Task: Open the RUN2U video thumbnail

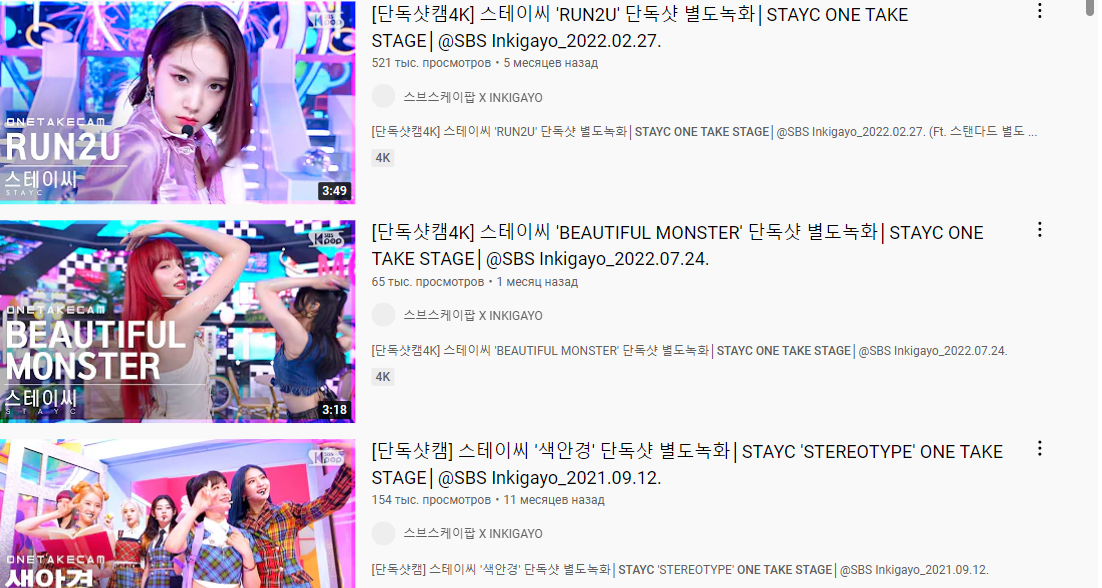Action: (x=177, y=103)
